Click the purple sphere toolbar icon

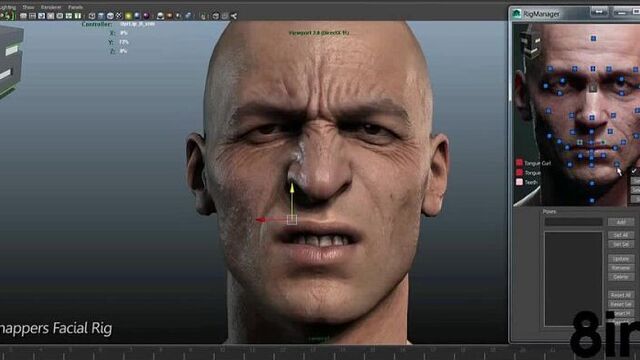[x=146, y=16]
